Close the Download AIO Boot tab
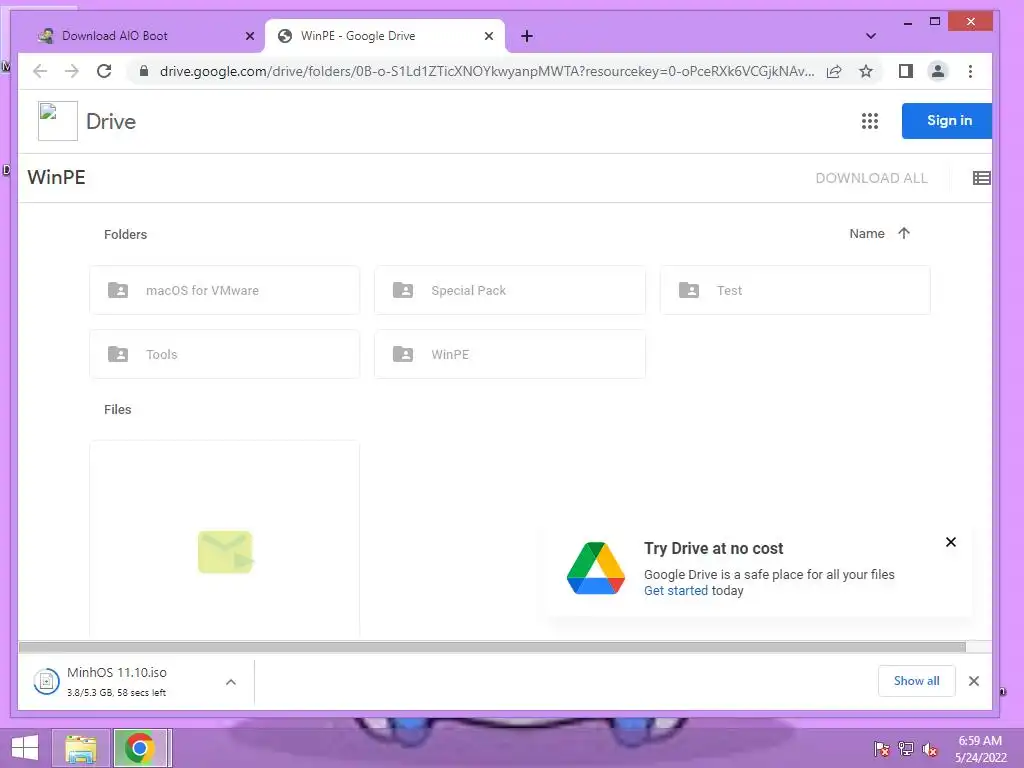 (x=249, y=36)
